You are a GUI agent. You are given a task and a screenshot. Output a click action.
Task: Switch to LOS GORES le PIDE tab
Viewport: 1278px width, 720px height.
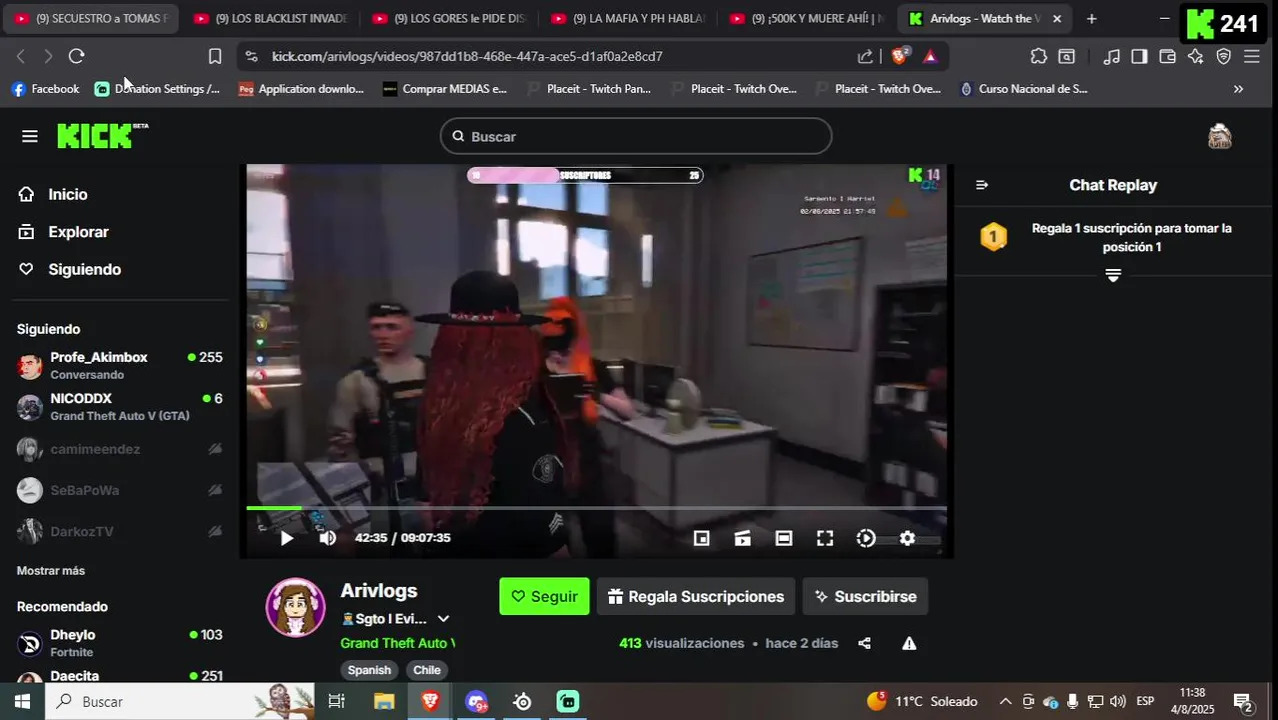click(450, 19)
